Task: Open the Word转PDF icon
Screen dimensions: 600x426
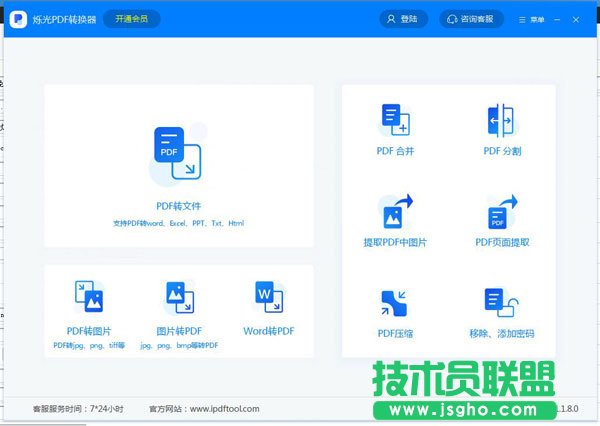Action: 269,297
